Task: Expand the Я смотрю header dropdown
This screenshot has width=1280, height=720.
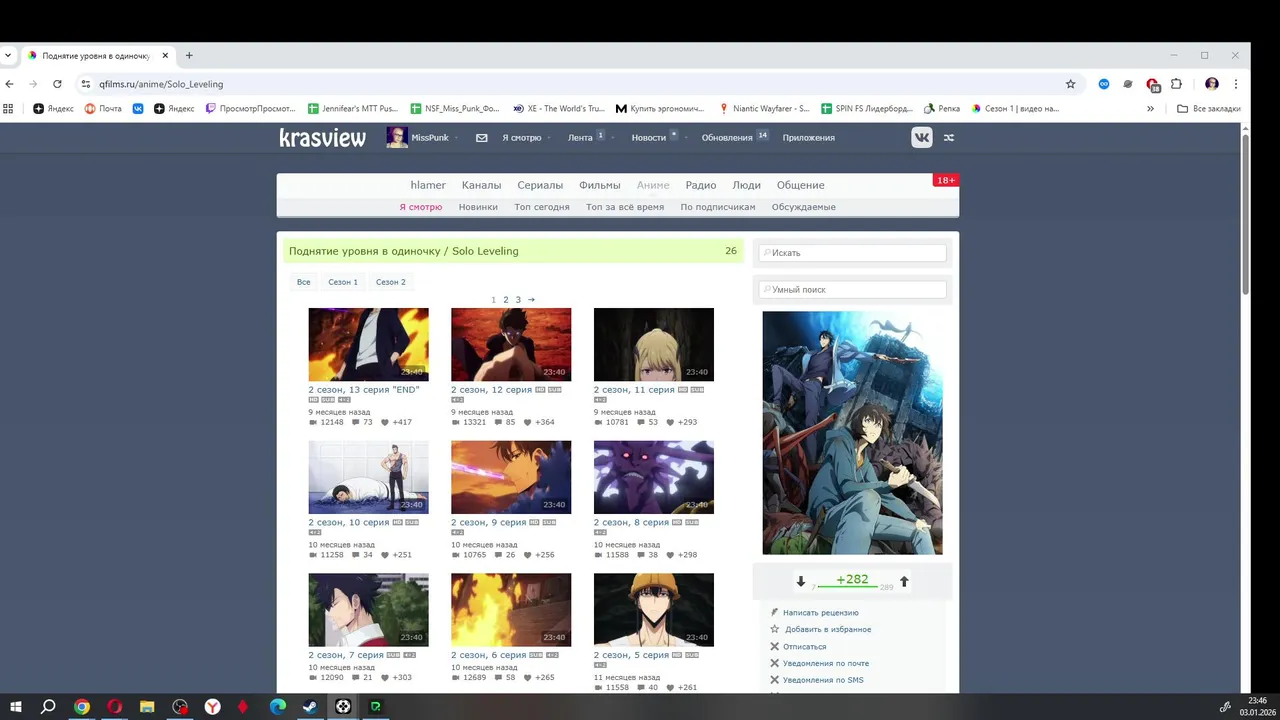Action: [x=549, y=138]
